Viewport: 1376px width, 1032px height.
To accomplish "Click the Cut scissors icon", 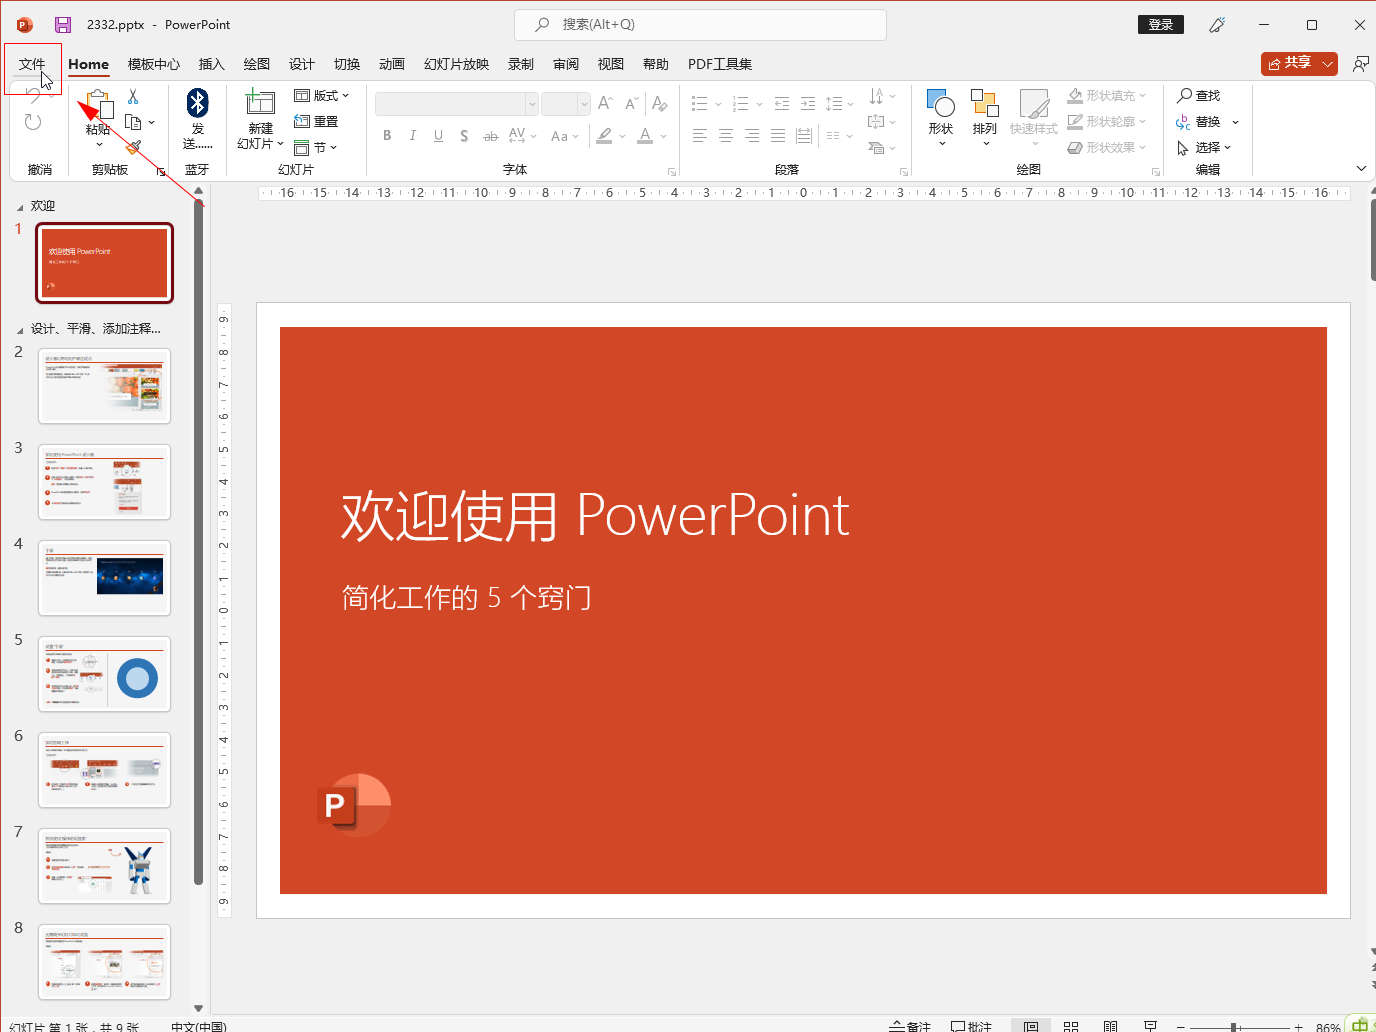I will (x=133, y=97).
